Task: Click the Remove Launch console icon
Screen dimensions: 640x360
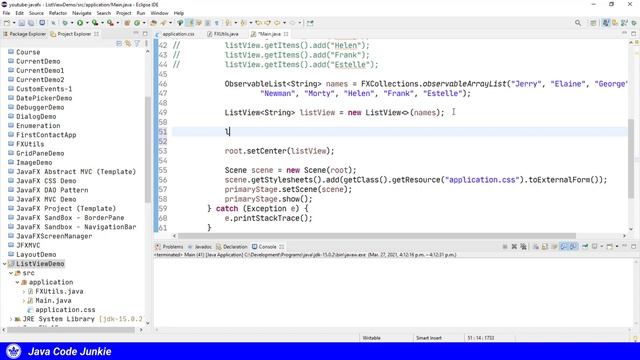Action: [x=514, y=247]
